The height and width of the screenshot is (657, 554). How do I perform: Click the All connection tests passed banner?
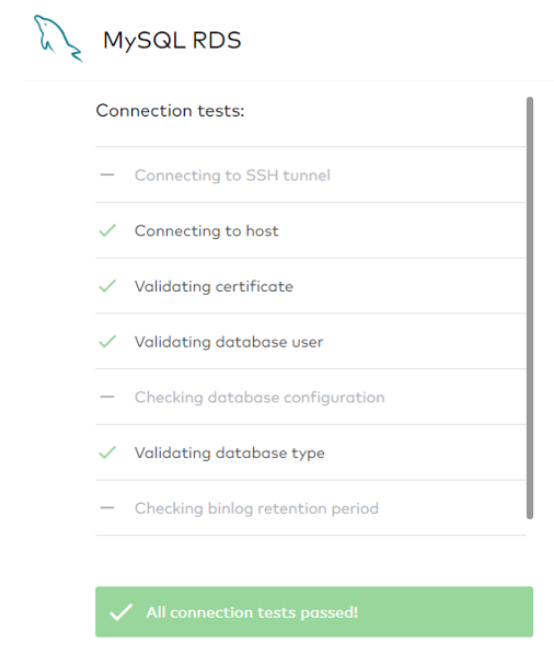click(x=314, y=612)
